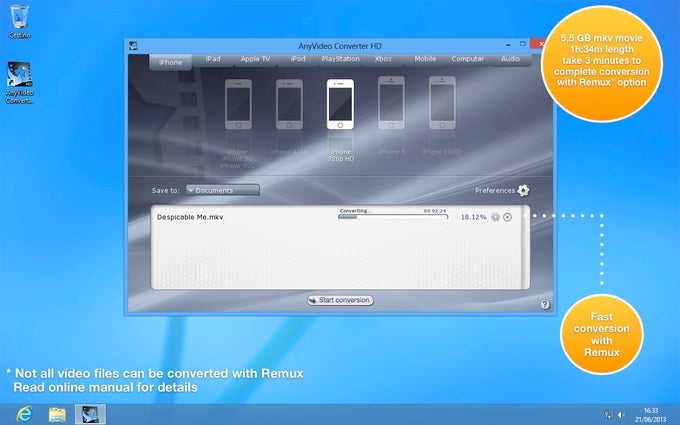Click the Preferences label
Image resolution: width=680 pixels, height=425 pixels.
click(495, 190)
